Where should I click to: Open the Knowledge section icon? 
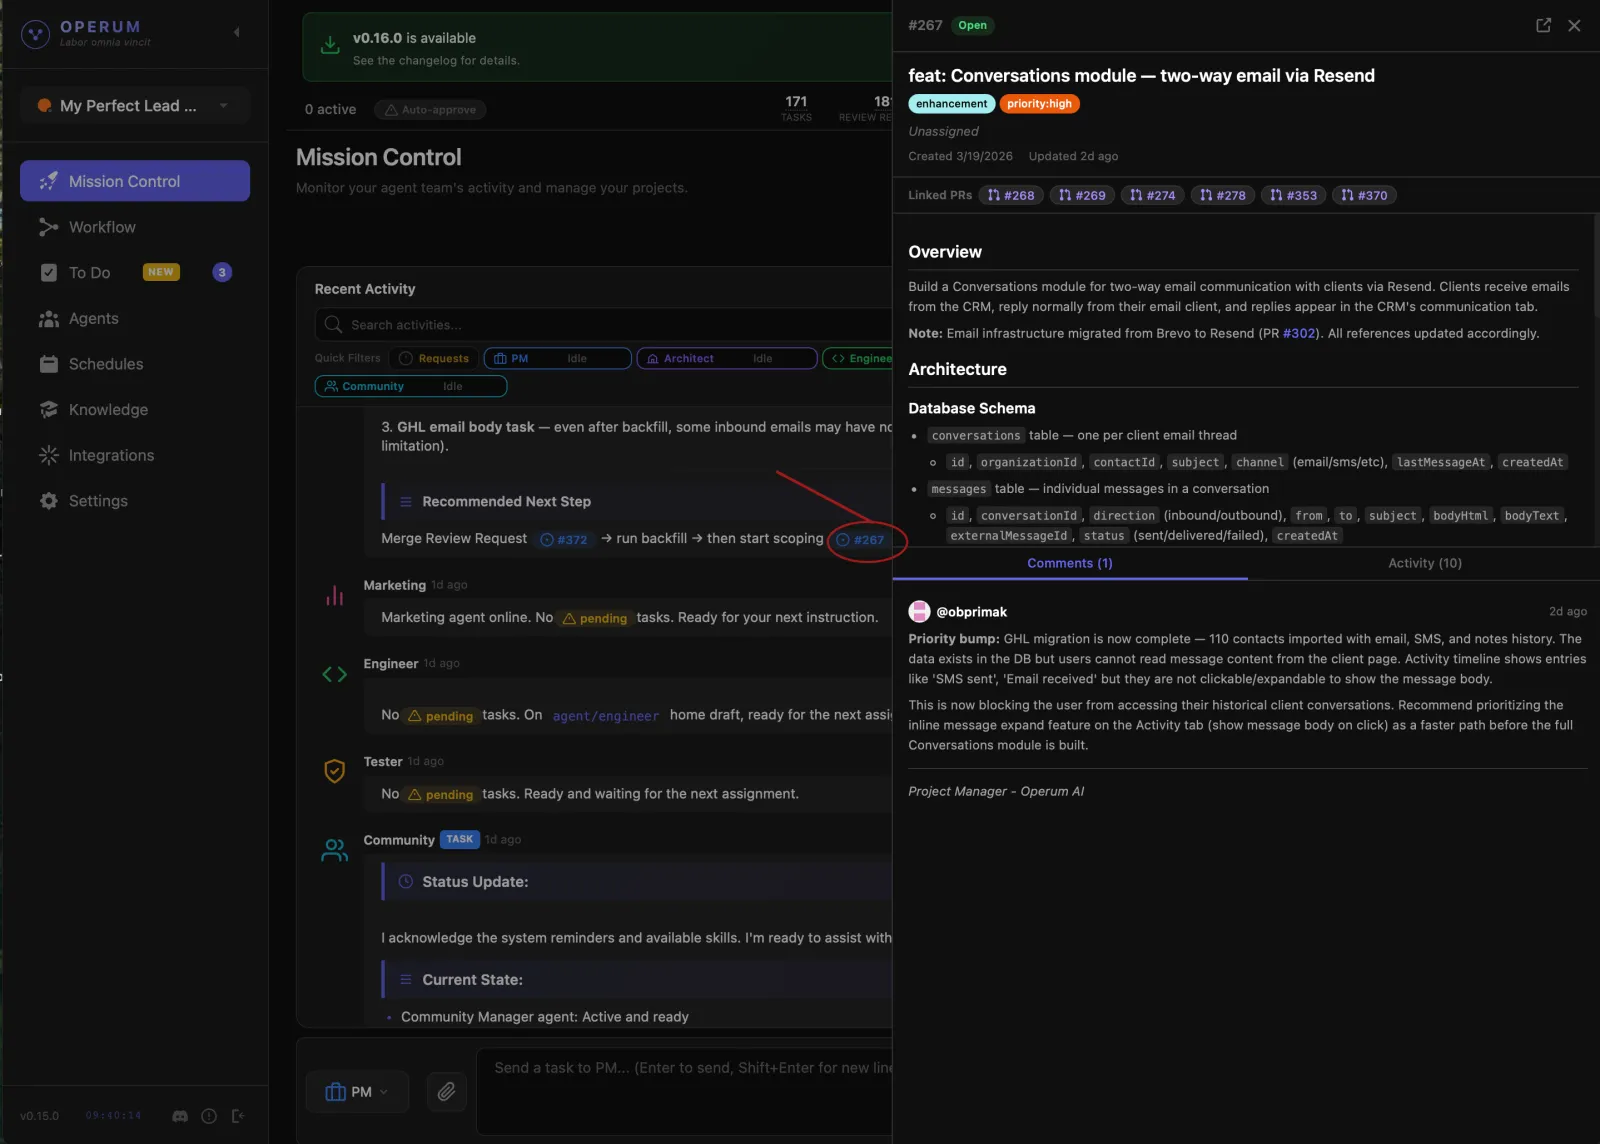pyautogui.click(x=49, y=409)
